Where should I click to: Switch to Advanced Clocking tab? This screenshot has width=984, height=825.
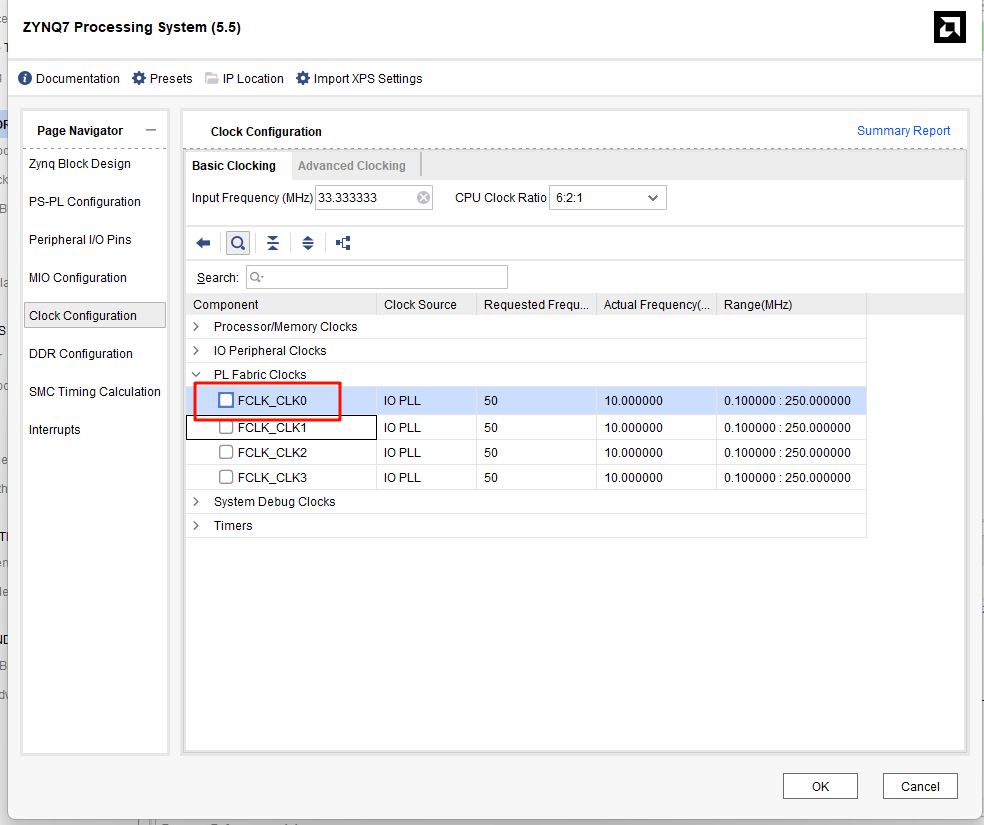coord(351,166)
